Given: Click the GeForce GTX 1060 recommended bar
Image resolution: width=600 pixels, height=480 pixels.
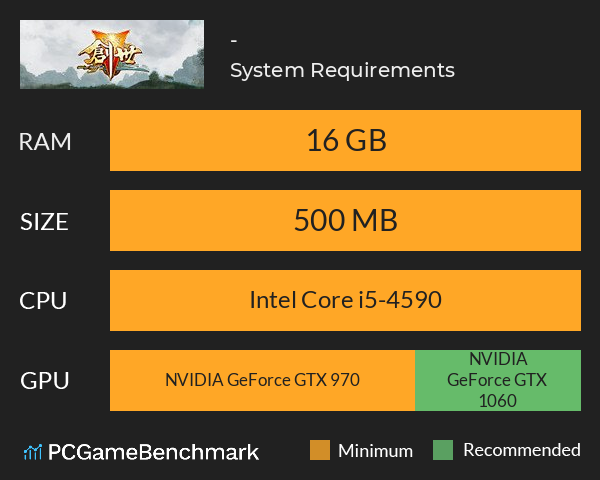Looking at the screenshot, I should 498,380.
